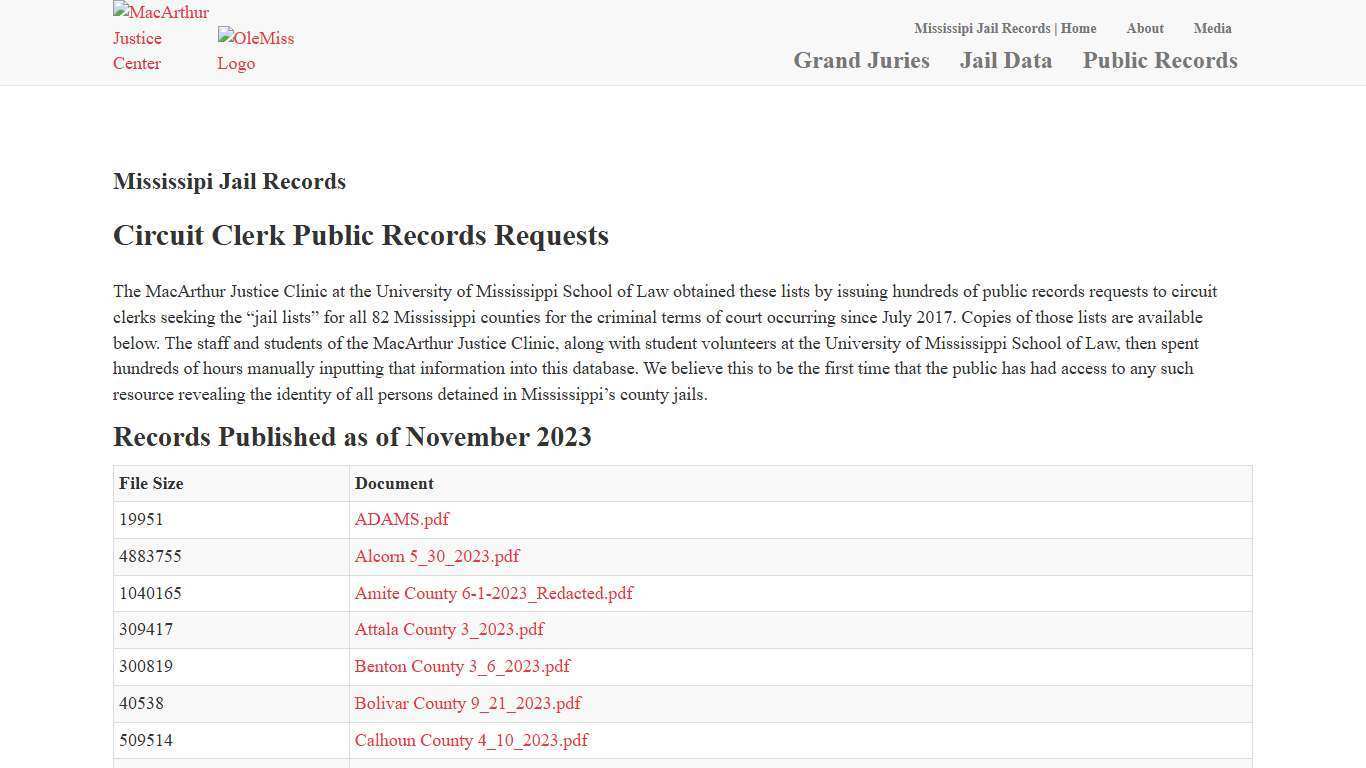
Task: Select the Circuit Clerk Public Records heading
Action: pos(361,235)
